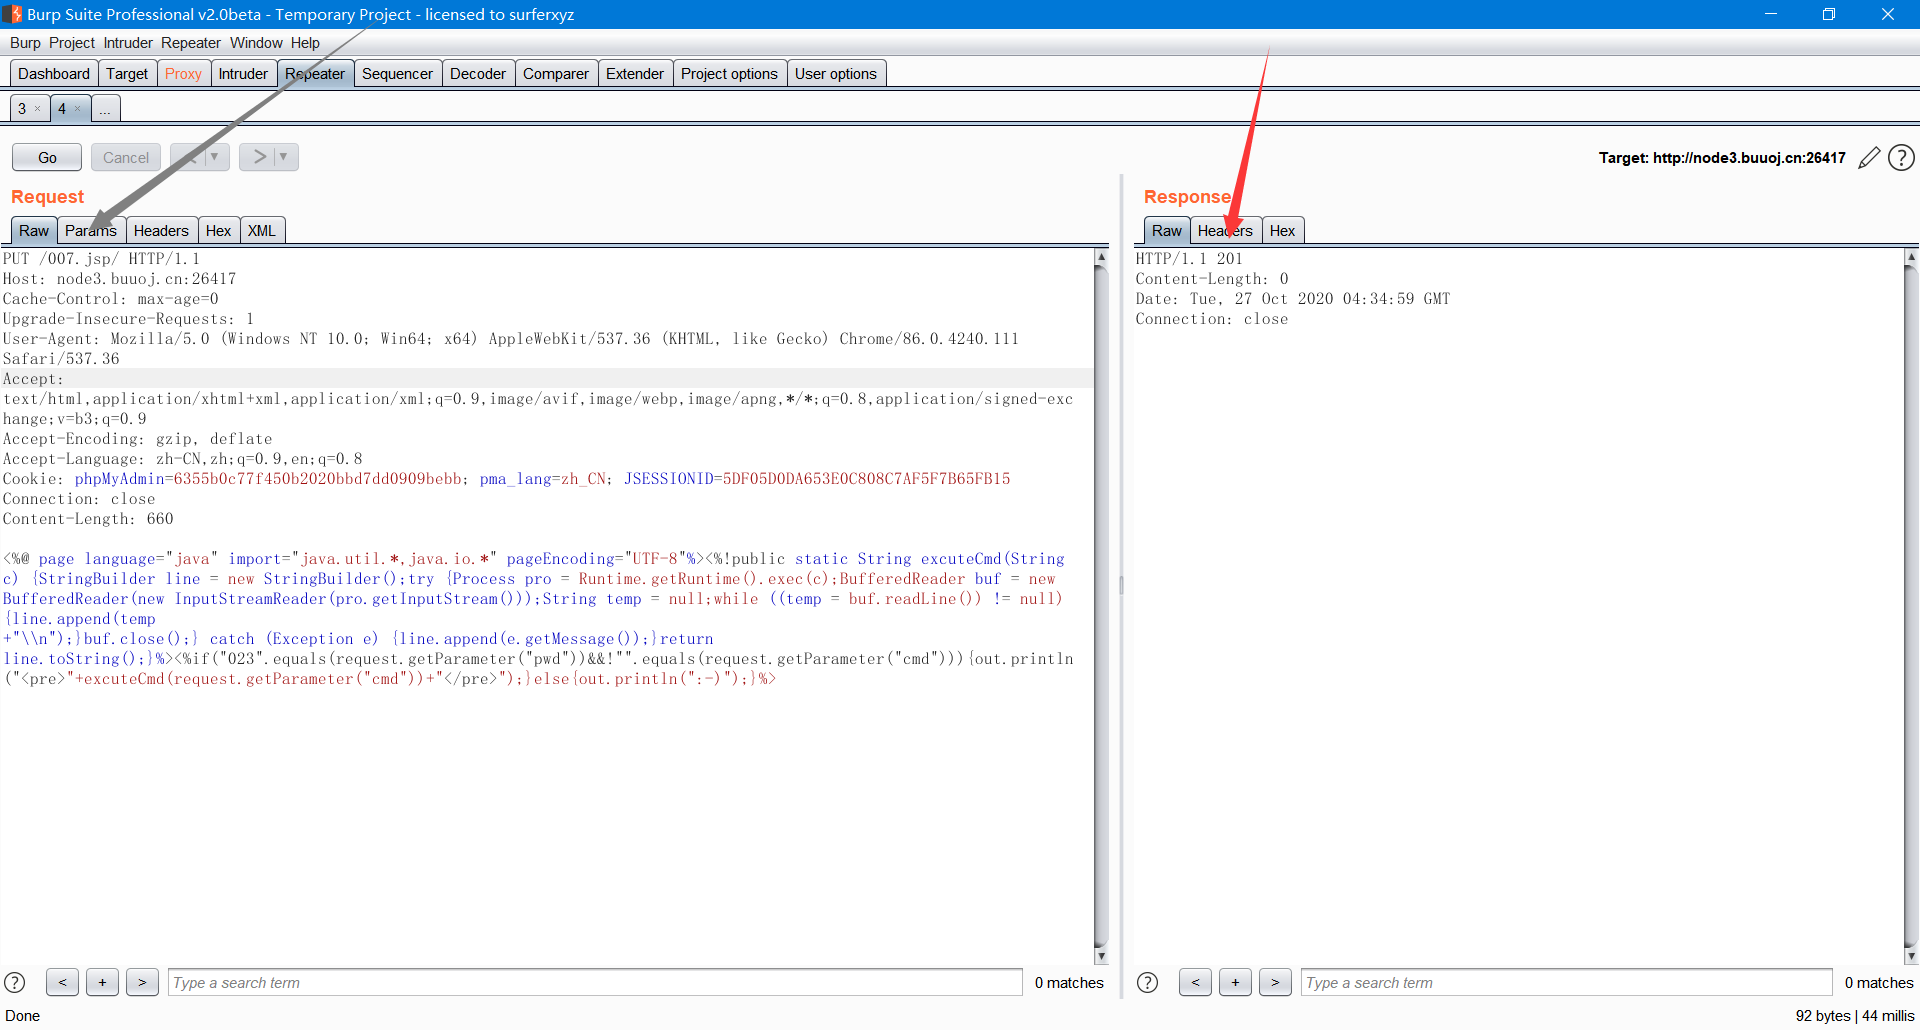
Task: Go to previous match in request search
Action: tap(62, 982)
